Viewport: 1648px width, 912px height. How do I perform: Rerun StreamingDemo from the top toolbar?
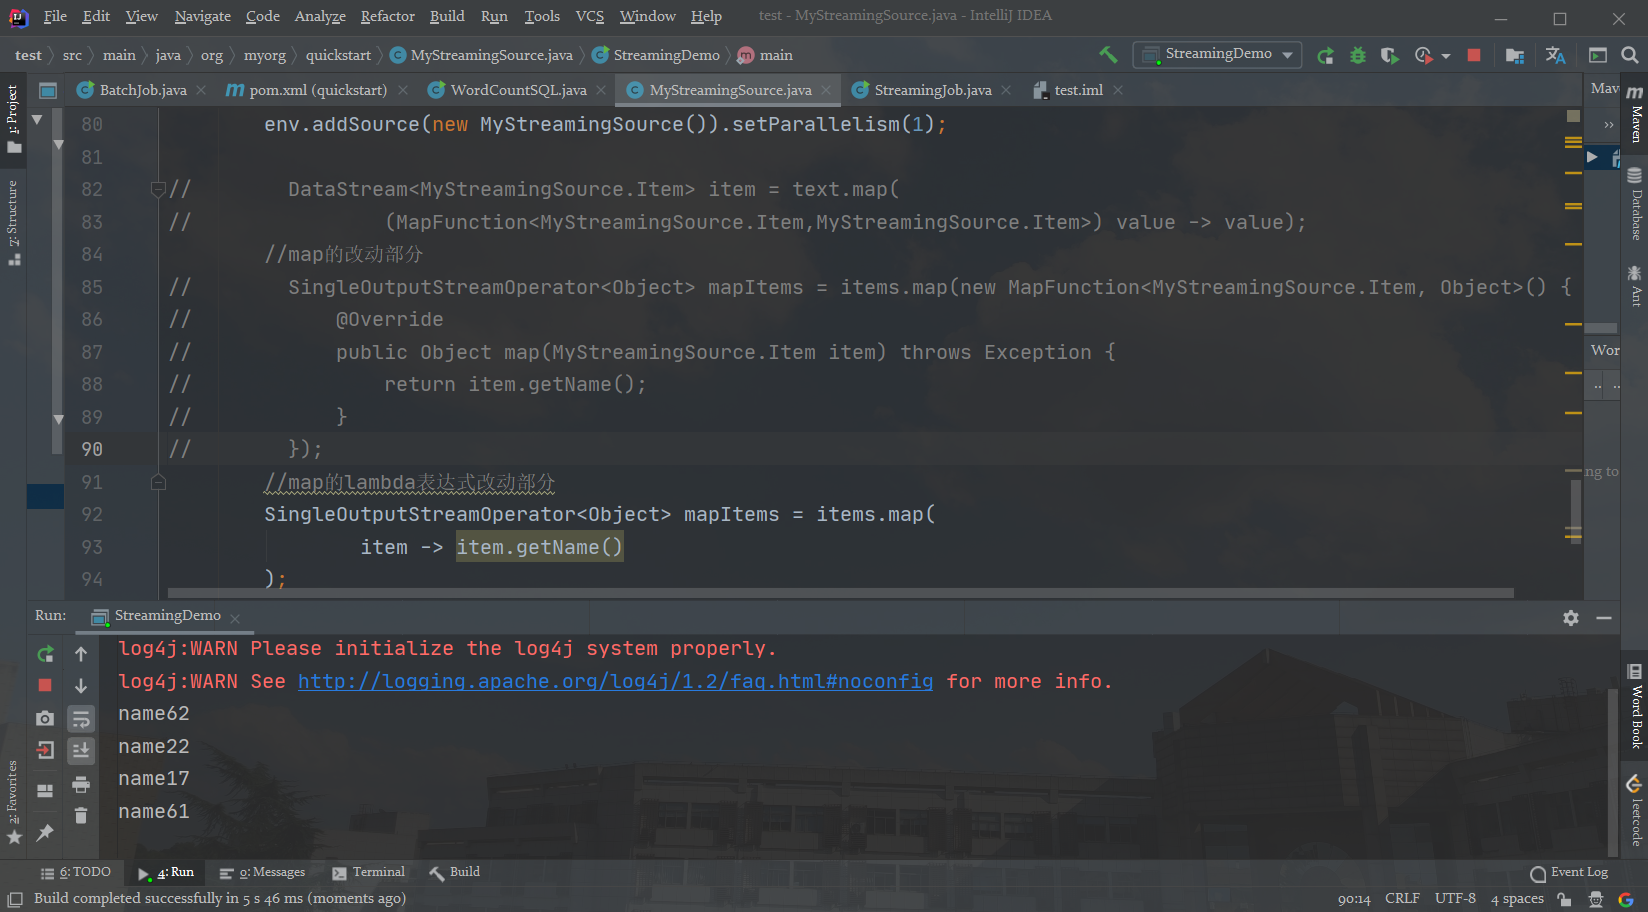click(x=1325, y=55)
